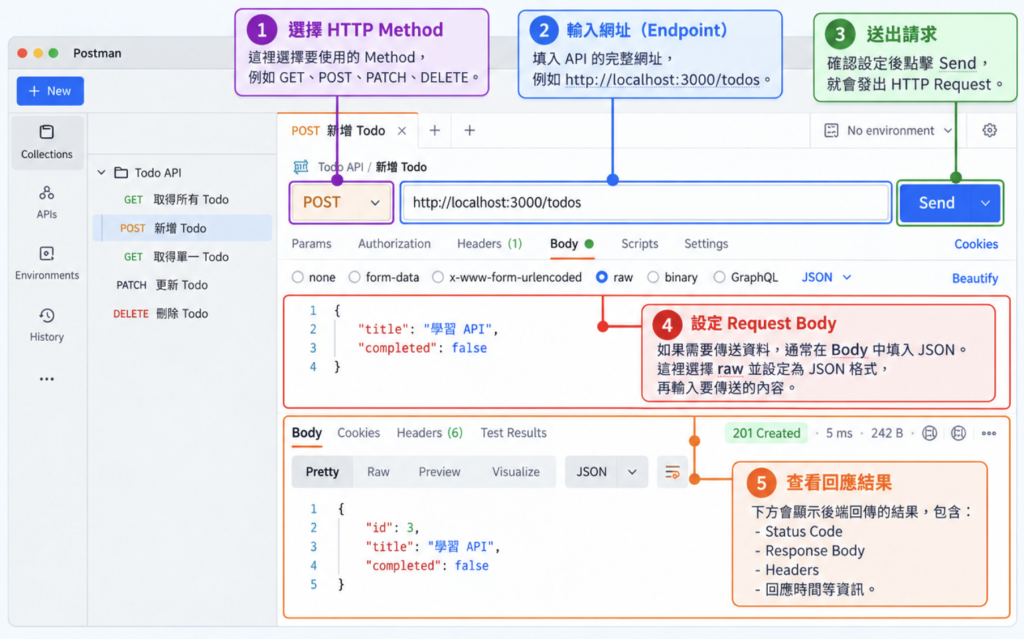The width and height of the screenshot is (1024, 639).
Task: Switch to the request Body tab
Action: (x=571, y=244)
